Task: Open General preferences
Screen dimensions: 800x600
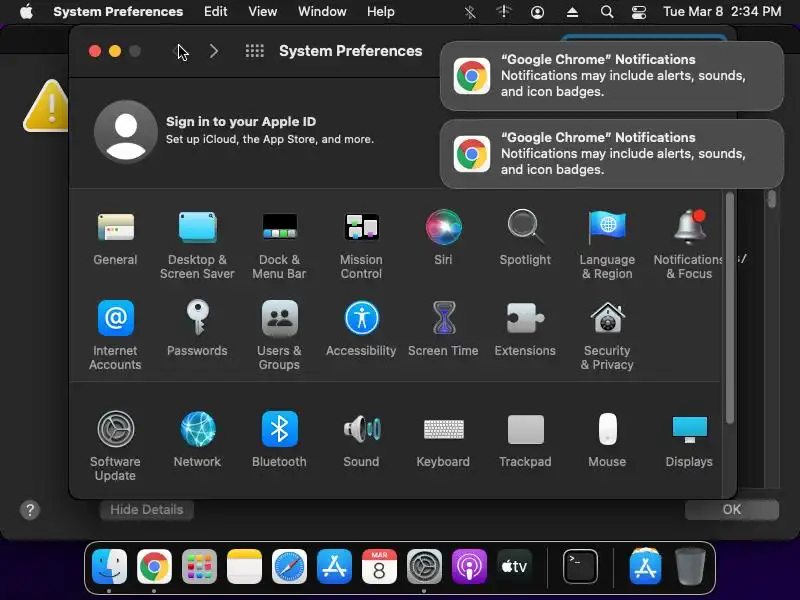Action: click(115, 239)
